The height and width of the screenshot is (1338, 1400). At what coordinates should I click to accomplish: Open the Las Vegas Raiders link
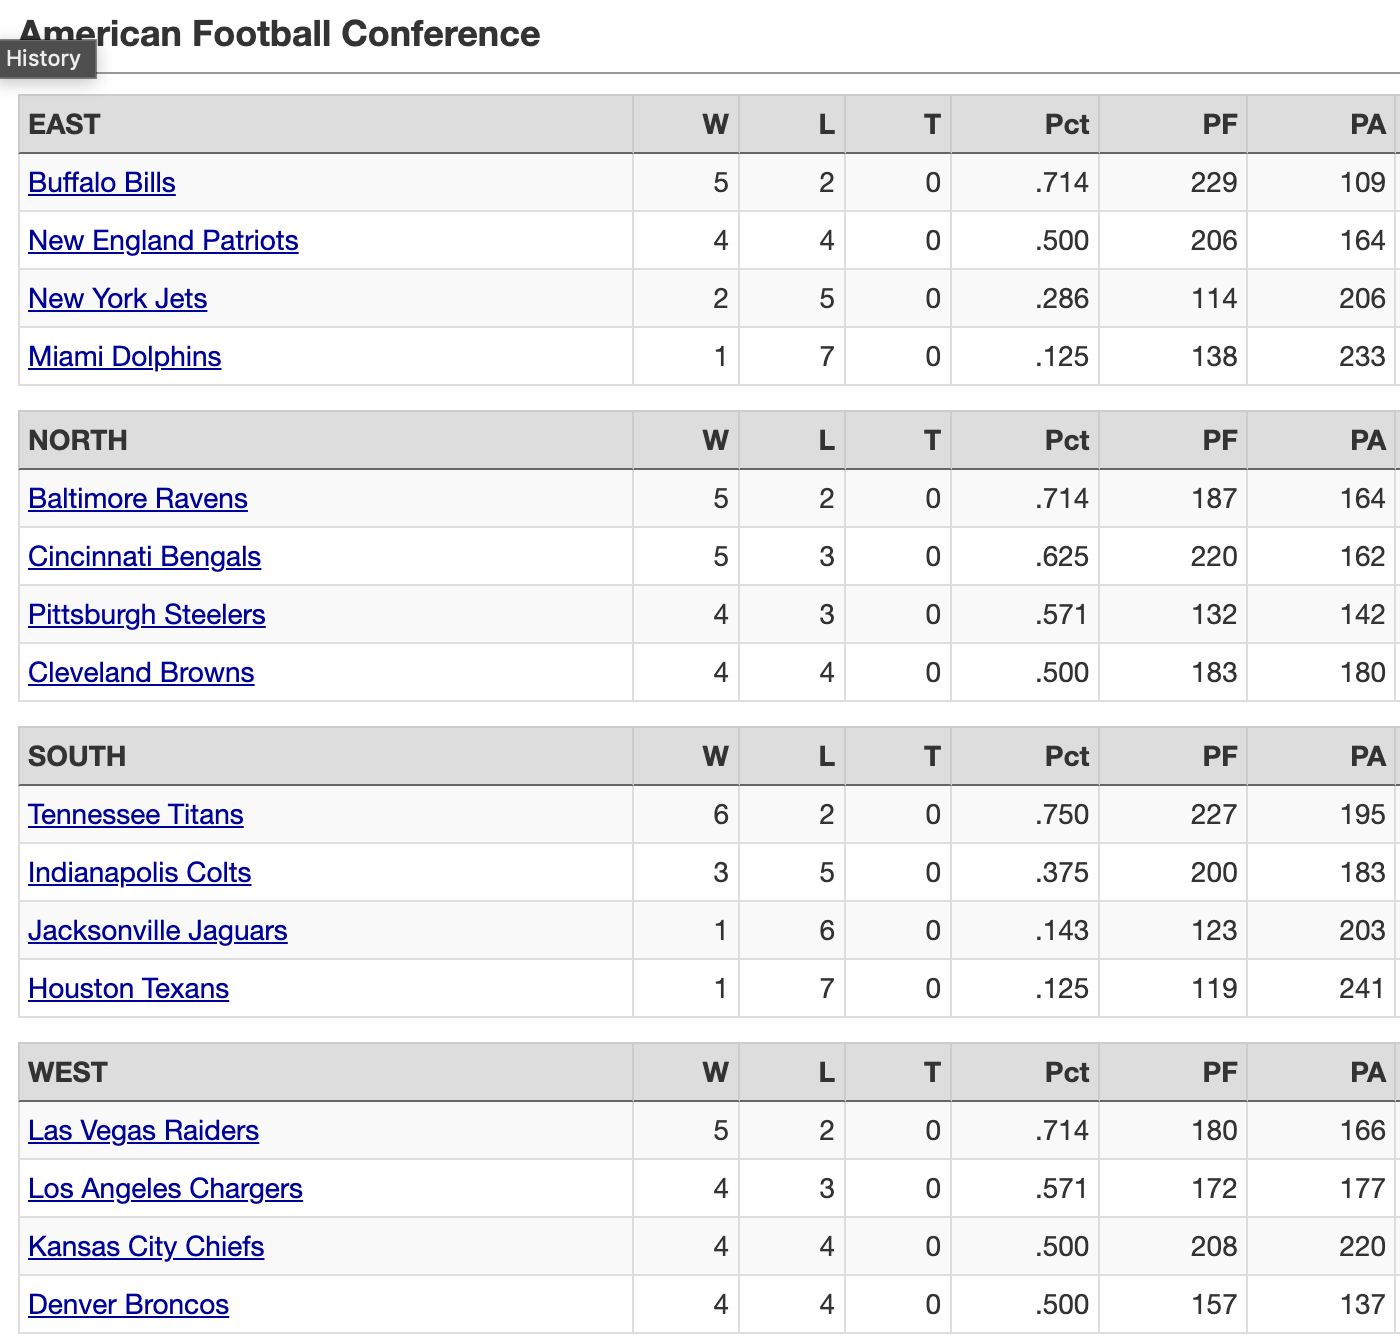coord(144,1131)
